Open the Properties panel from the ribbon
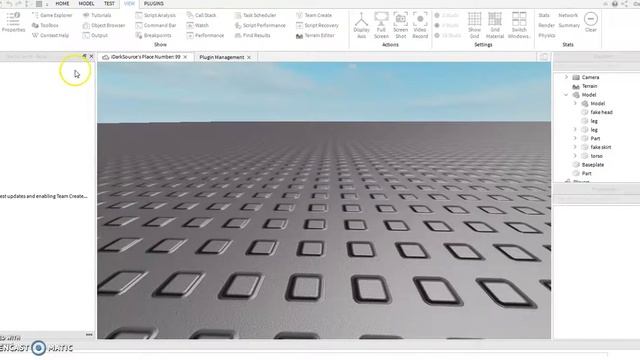Screen dimensions: 640x360 click(13, 22)
